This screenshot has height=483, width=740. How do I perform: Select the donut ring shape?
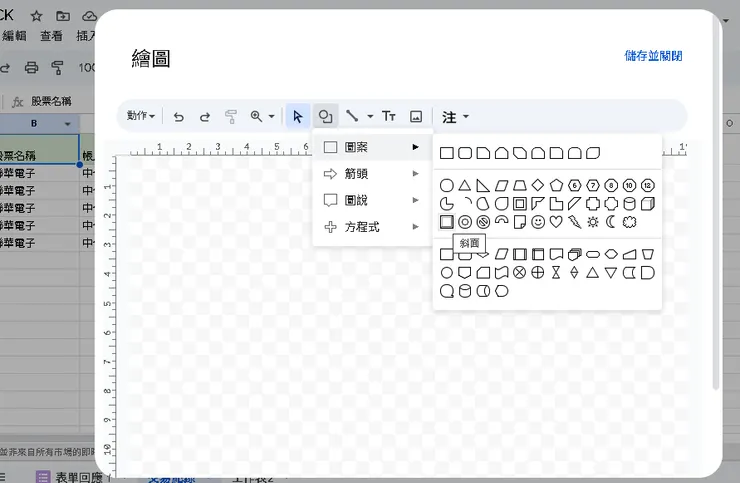(465, 222)
